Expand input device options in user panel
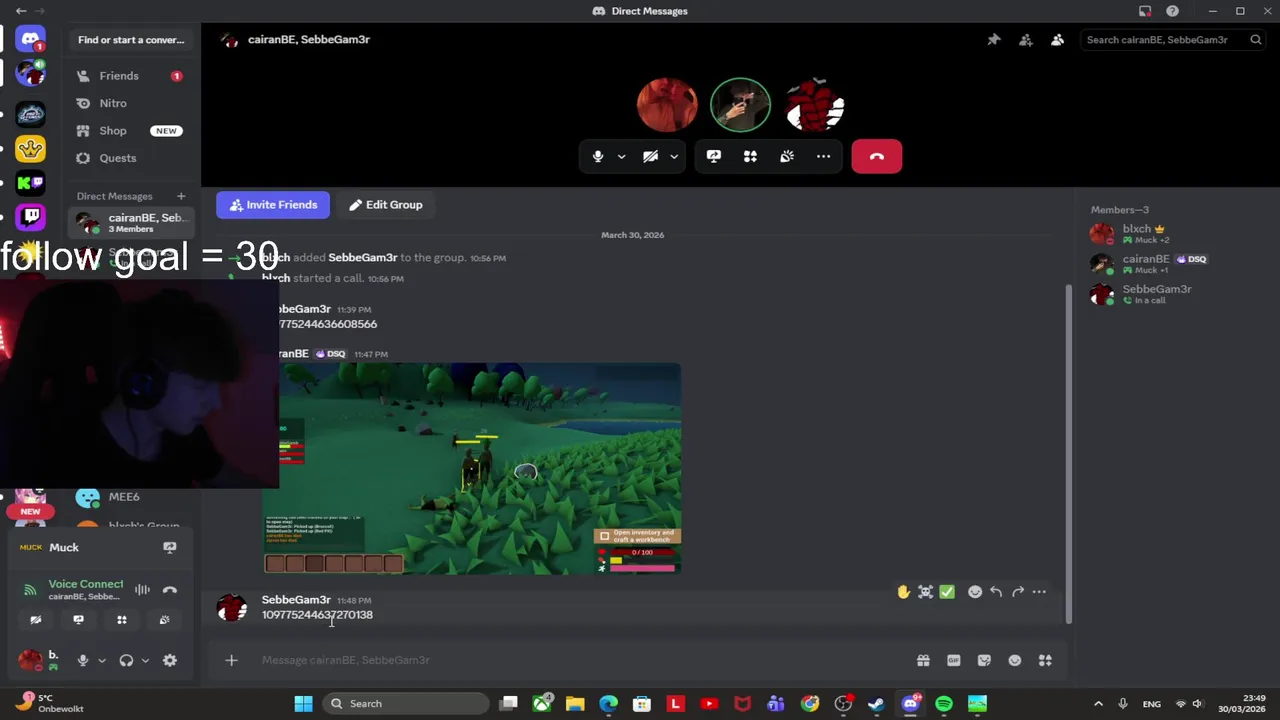 coord(101,660)
